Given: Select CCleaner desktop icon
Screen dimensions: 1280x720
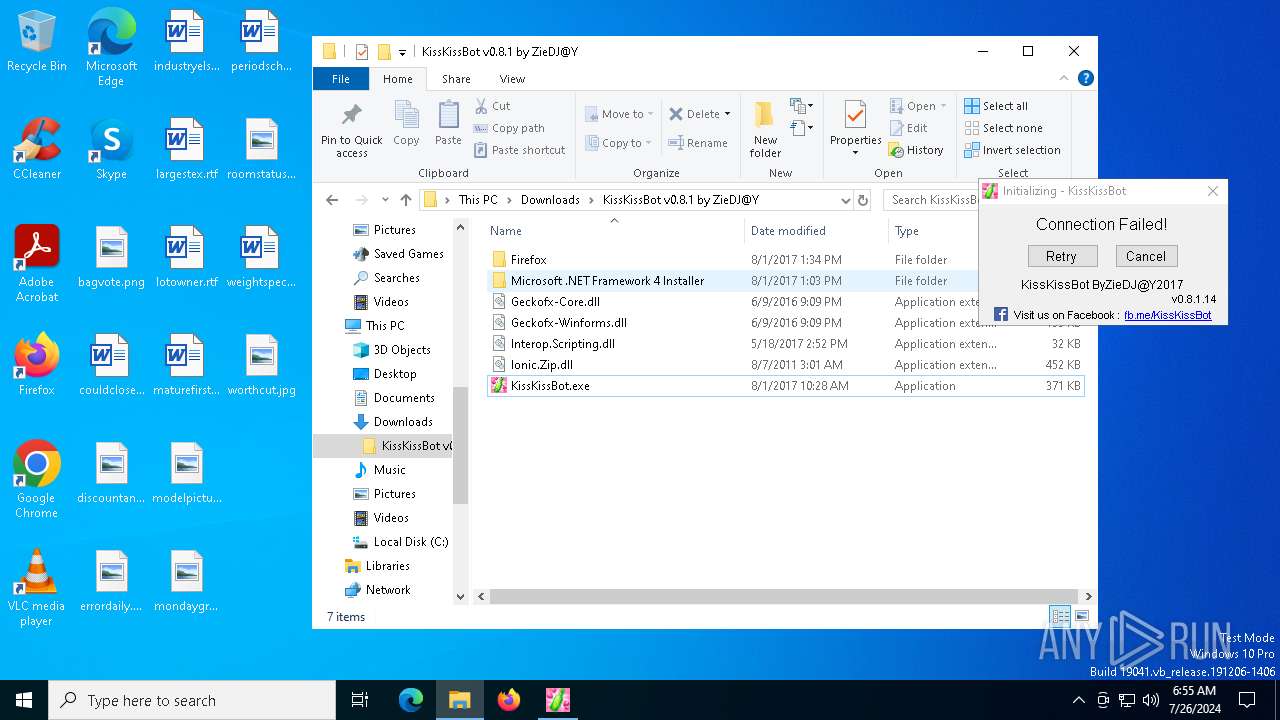Looking at the screenshot, I should [x=37, y=148].
